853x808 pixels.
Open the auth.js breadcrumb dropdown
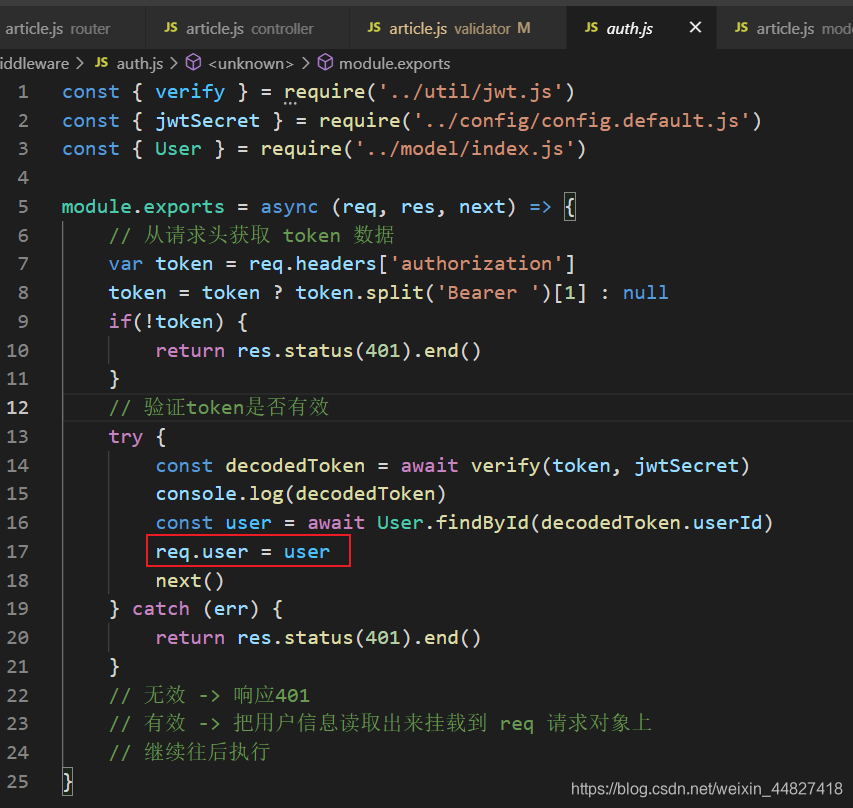point(140,64)
